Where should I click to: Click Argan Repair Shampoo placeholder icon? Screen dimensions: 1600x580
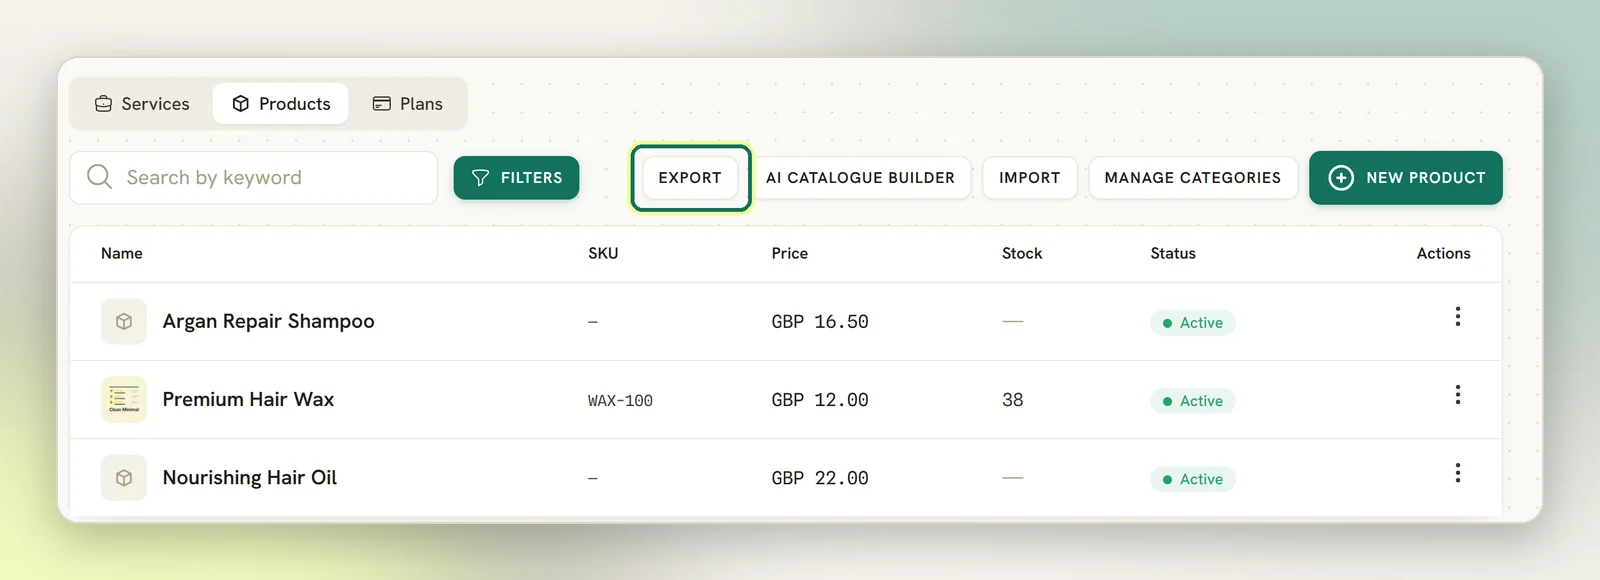(124, 322)
